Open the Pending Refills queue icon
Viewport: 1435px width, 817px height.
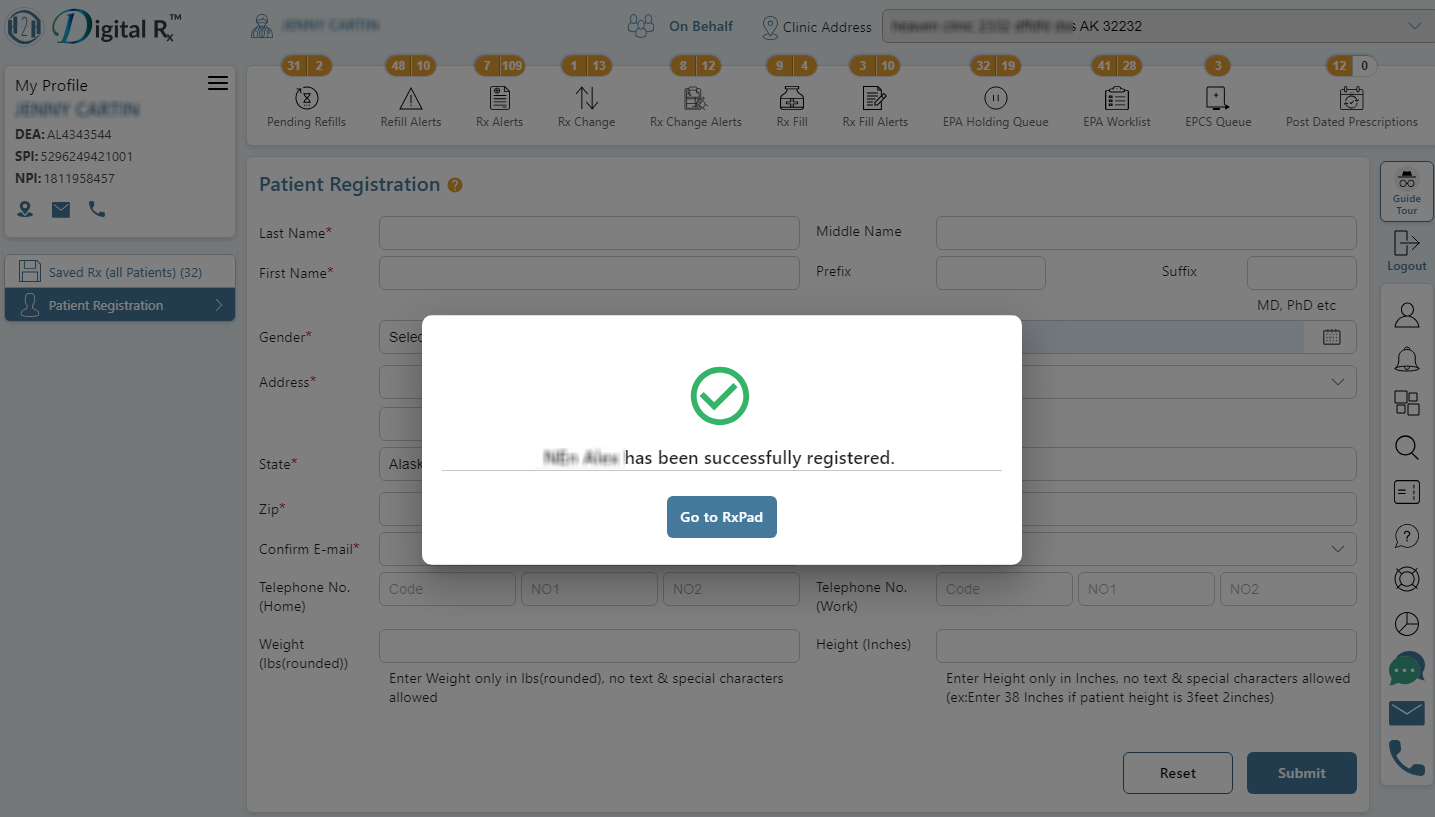pyautogui.click(x=306, y=98)
